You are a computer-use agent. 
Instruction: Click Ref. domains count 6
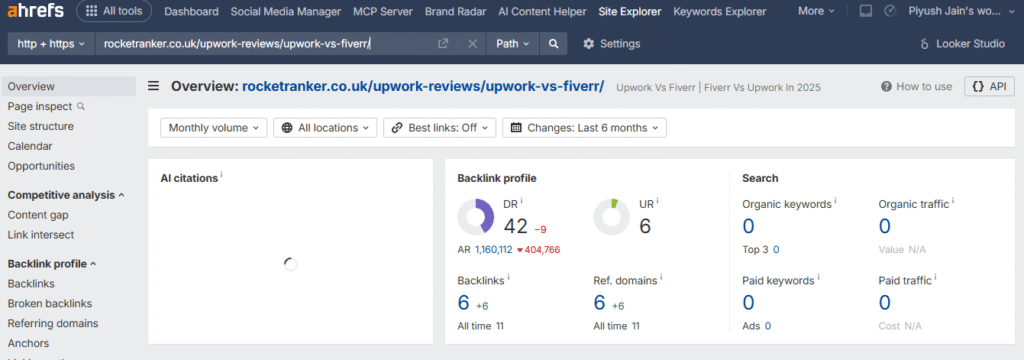point(600,303)
